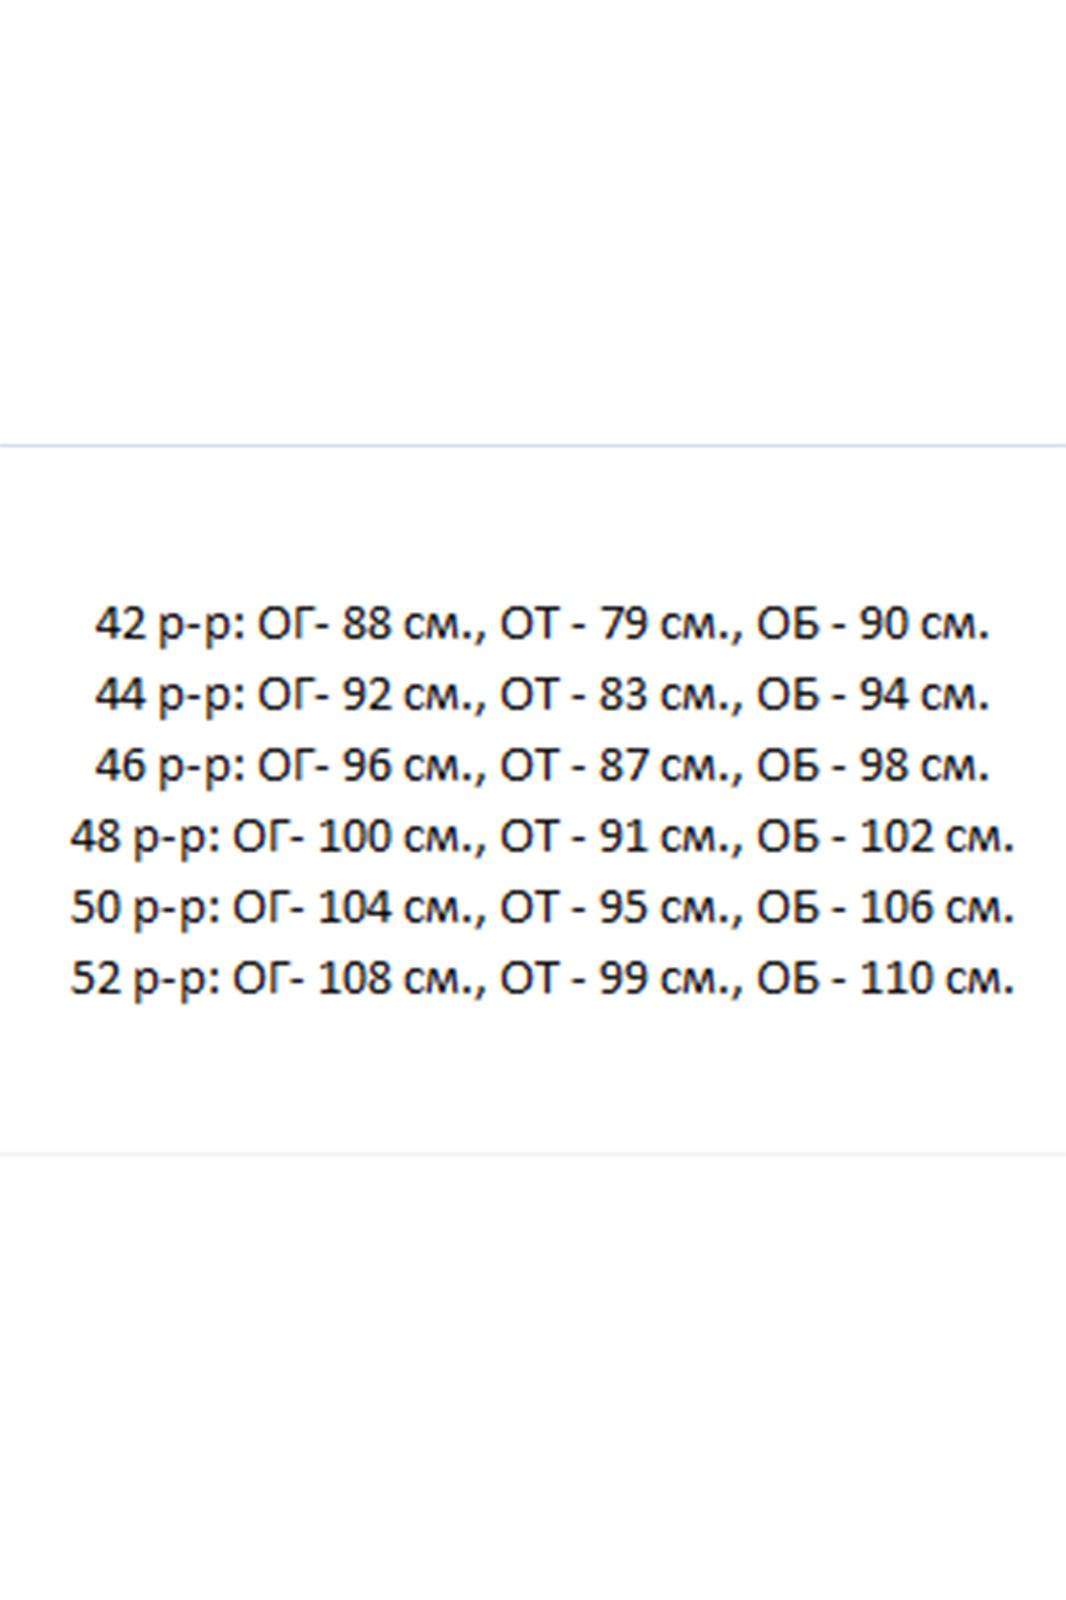This screenshot has width=1066, height=1600.
Task: Click the 44 р-р size row
Action: tap(542, 695)
